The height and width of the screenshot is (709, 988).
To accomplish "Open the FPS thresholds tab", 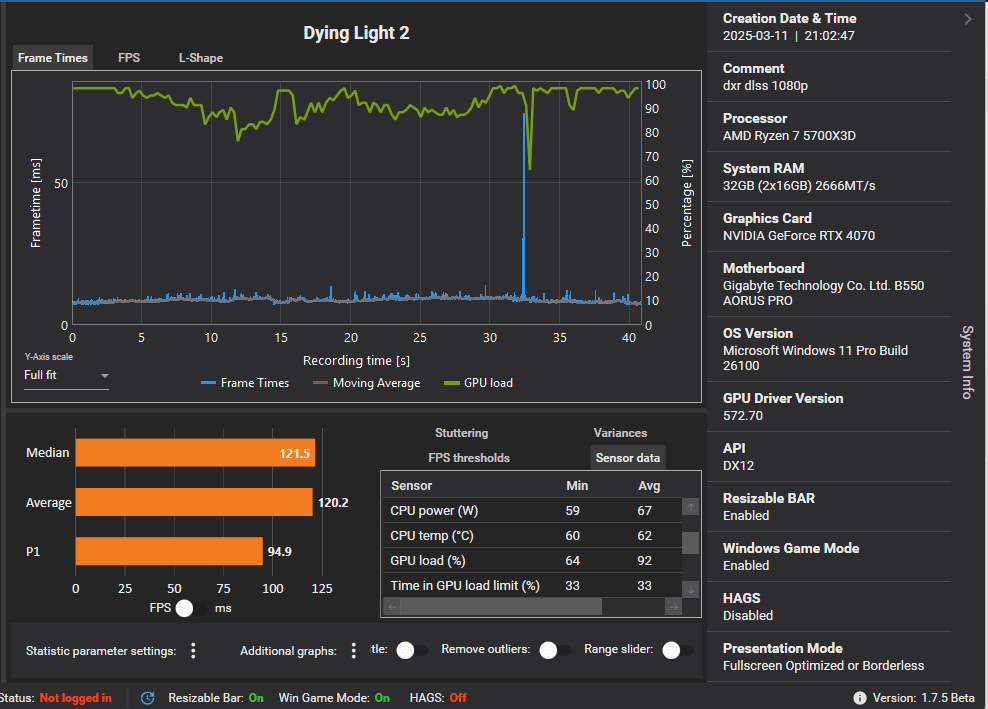I will coord(469,458).
